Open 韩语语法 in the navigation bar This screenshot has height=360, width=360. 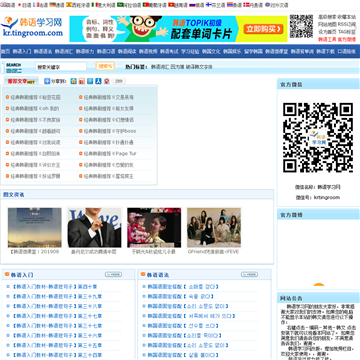coord(43,51)
